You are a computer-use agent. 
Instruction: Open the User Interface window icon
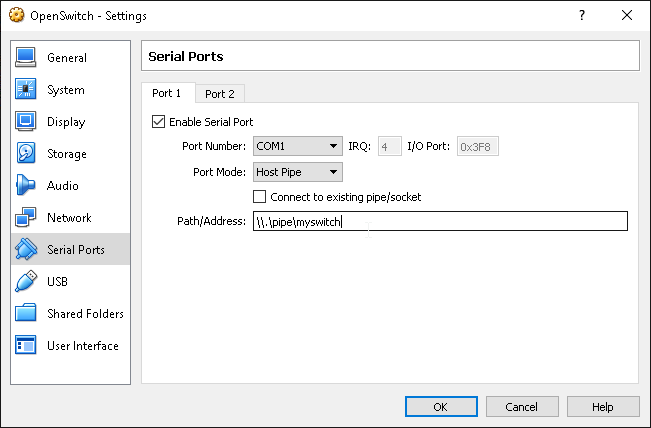click(x=26, y=345)
